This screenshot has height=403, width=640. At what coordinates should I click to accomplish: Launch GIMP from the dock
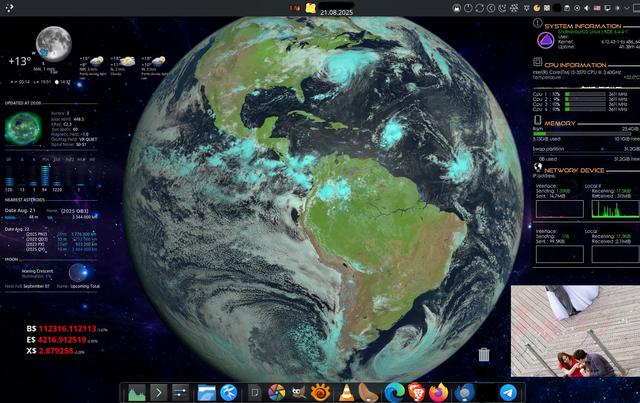click(299, 393)
